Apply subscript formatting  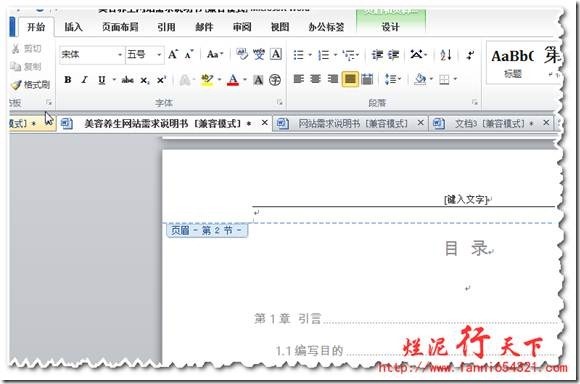click(x=145, y=80)
